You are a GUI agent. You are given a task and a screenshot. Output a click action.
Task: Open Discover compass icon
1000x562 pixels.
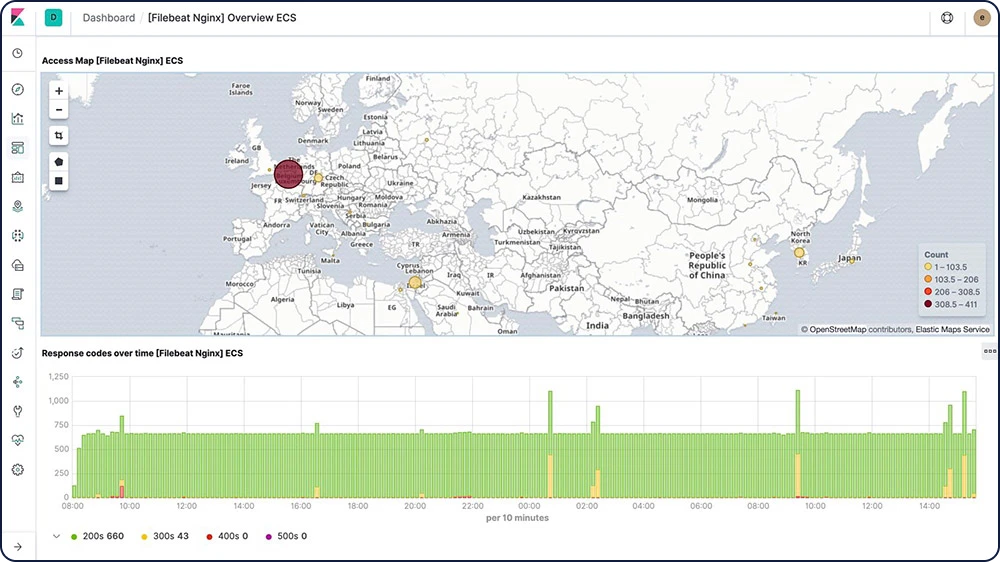coord(18,89)
